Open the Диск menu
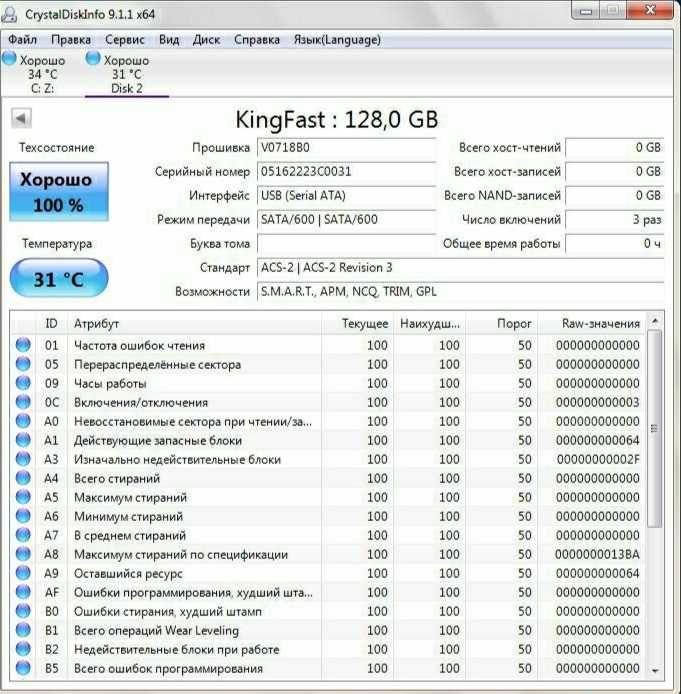This screenshot has width=681, height=694. [206, 40]
